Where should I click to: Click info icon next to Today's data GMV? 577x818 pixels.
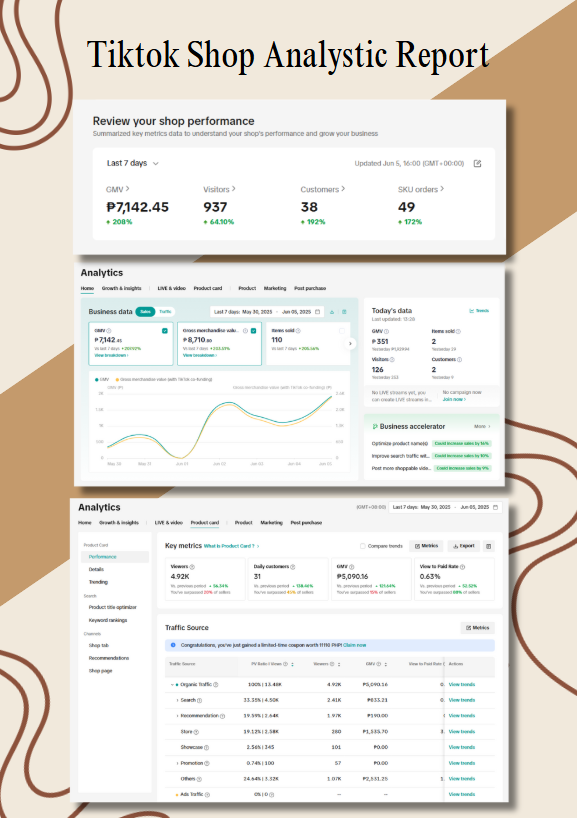386,331
